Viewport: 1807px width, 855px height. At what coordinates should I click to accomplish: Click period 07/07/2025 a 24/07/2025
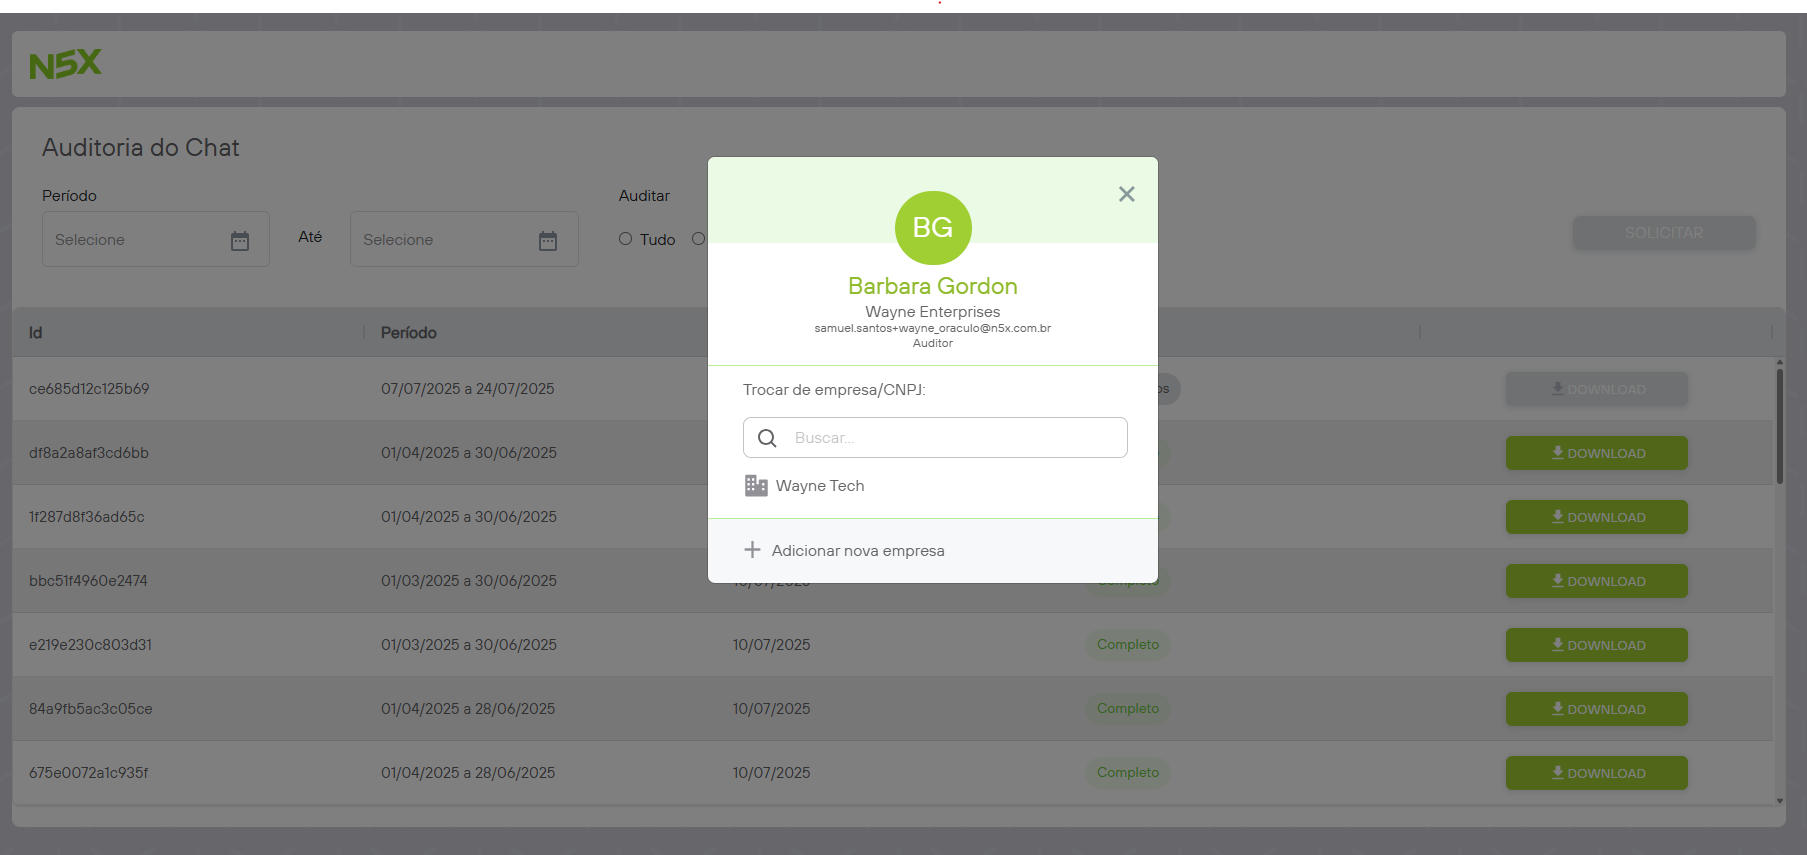click(x=467, y=389)
